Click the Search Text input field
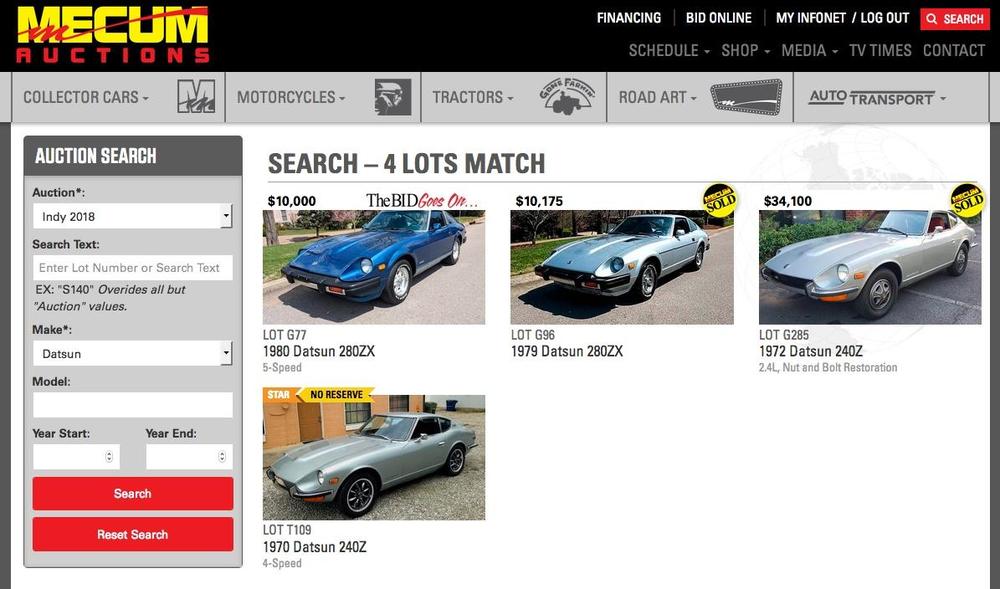 pyautogui.click(x=133, y=268)
